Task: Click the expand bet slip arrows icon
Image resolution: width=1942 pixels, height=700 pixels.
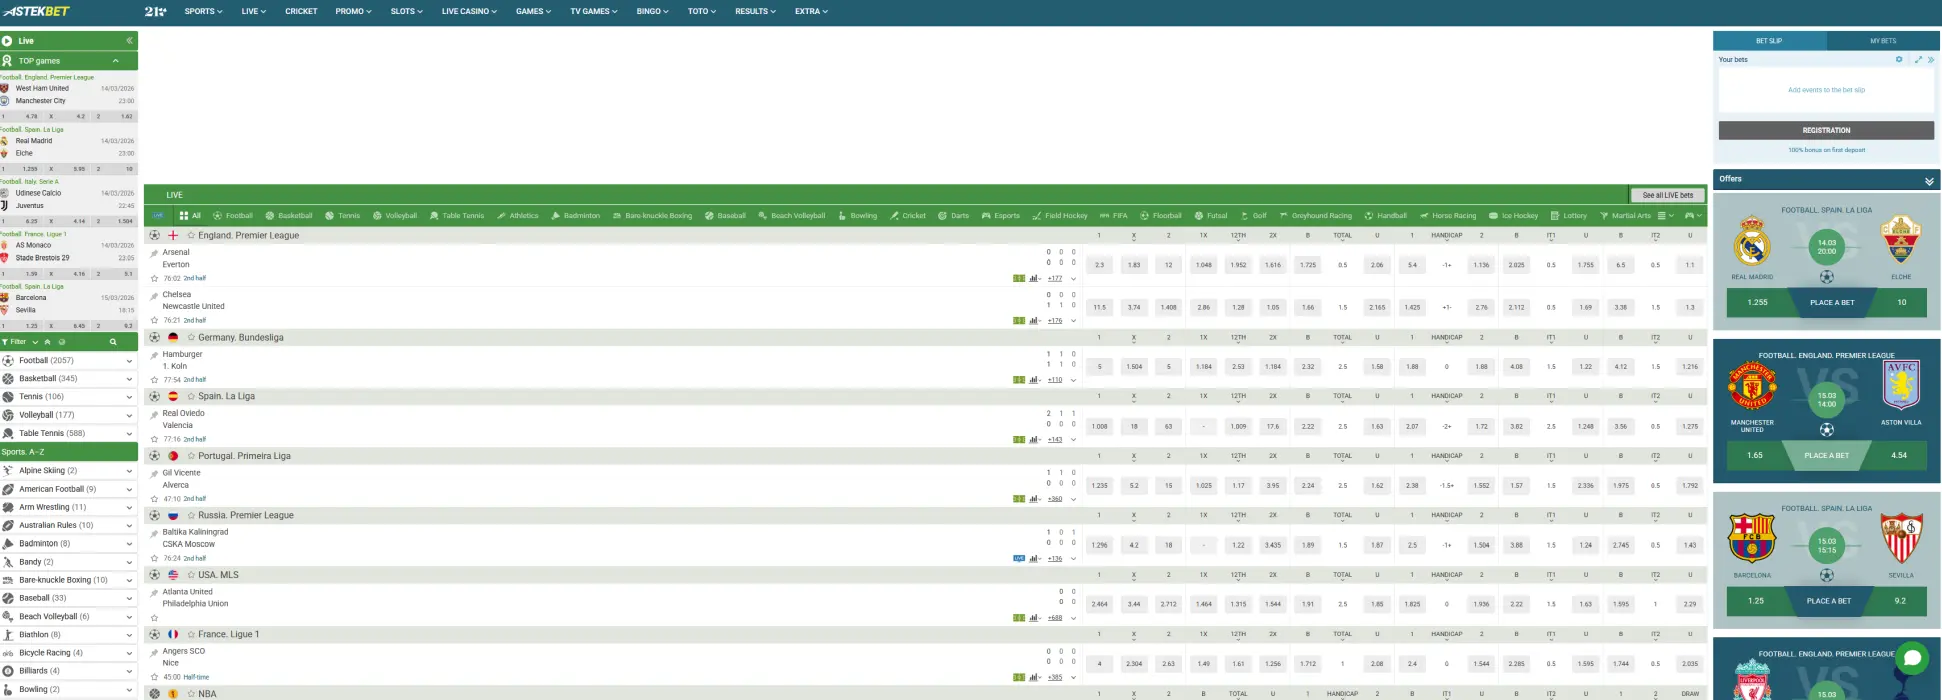Action: [1918, 60]
